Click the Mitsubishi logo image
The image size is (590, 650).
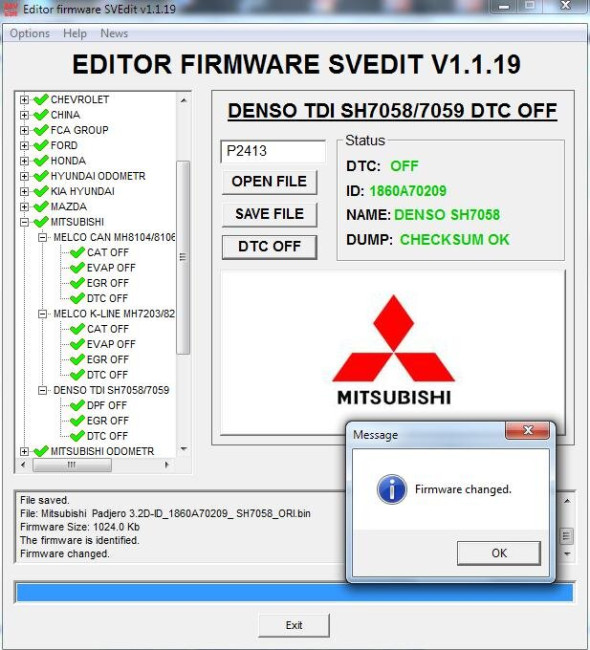pyautogui.click(x=393, y=350)
